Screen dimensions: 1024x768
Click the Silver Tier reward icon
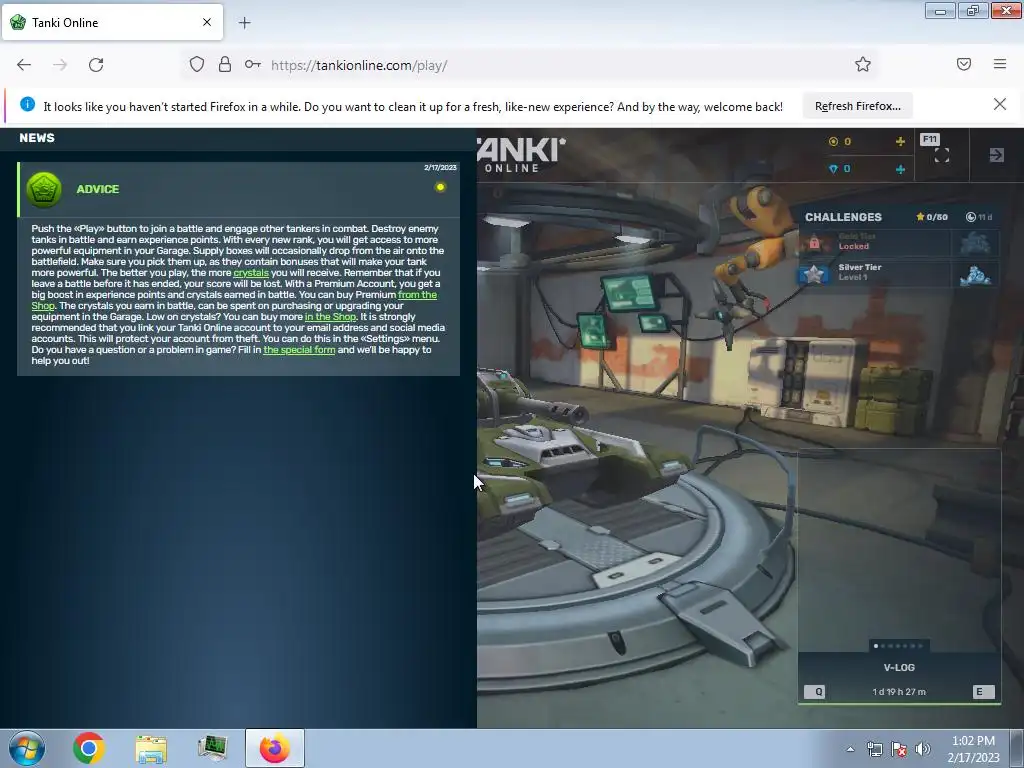pos(975,274)
